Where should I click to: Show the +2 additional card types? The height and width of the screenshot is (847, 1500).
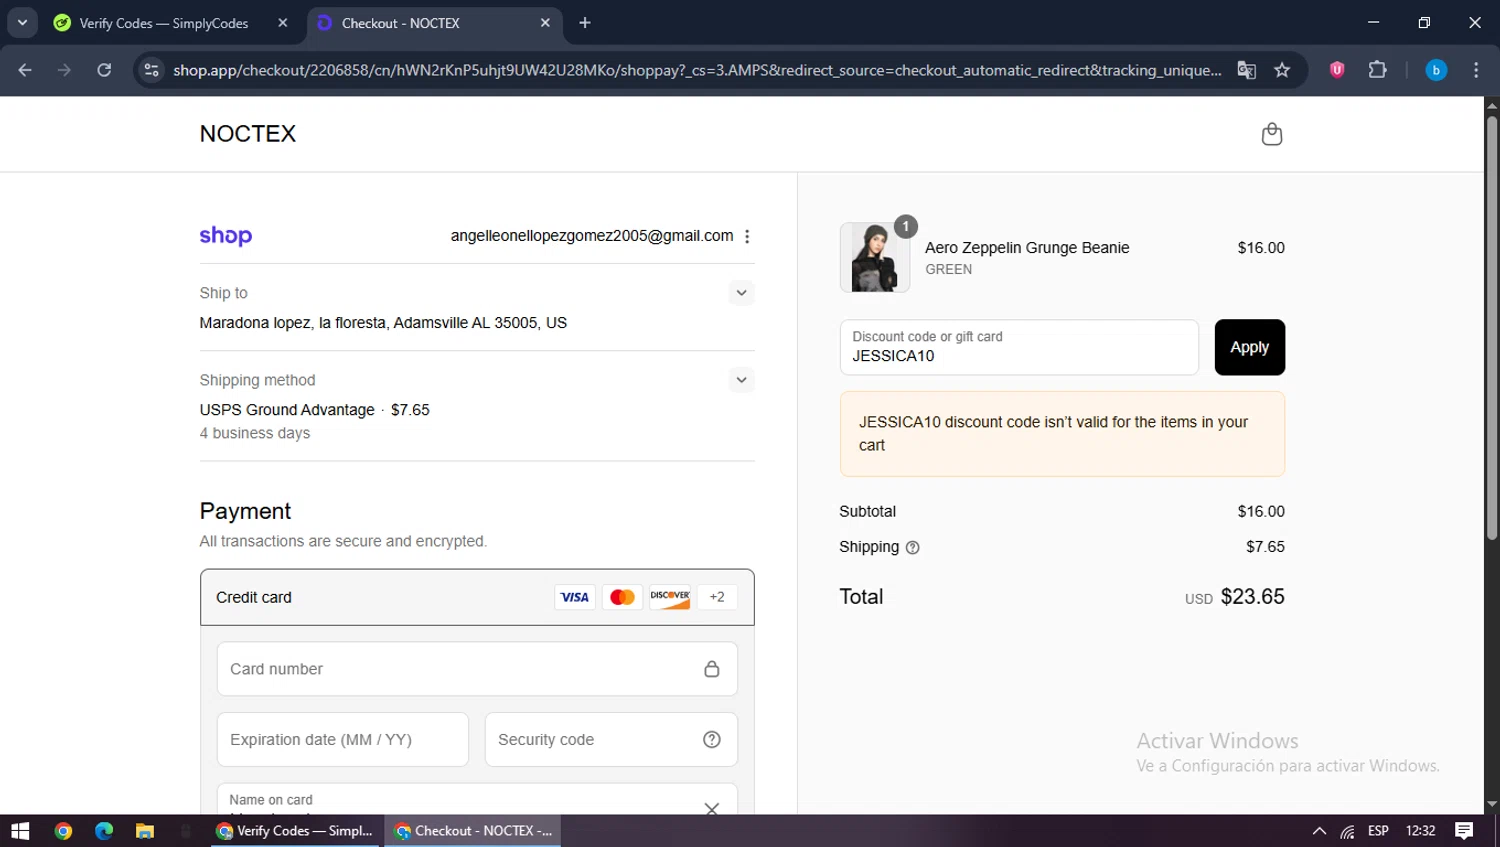pos(717,597)
